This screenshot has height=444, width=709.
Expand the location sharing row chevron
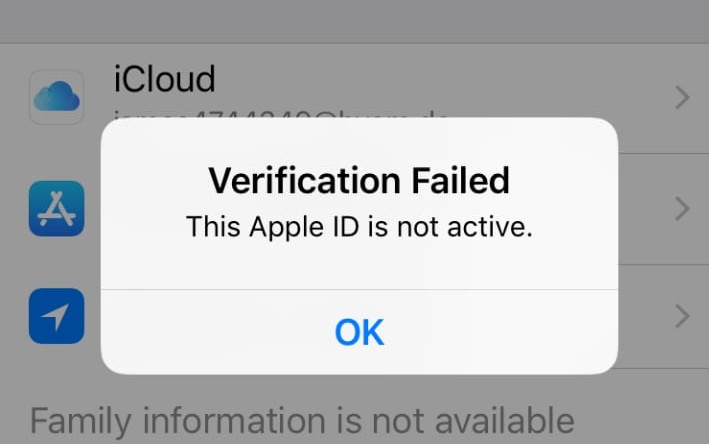coord(682,316)
